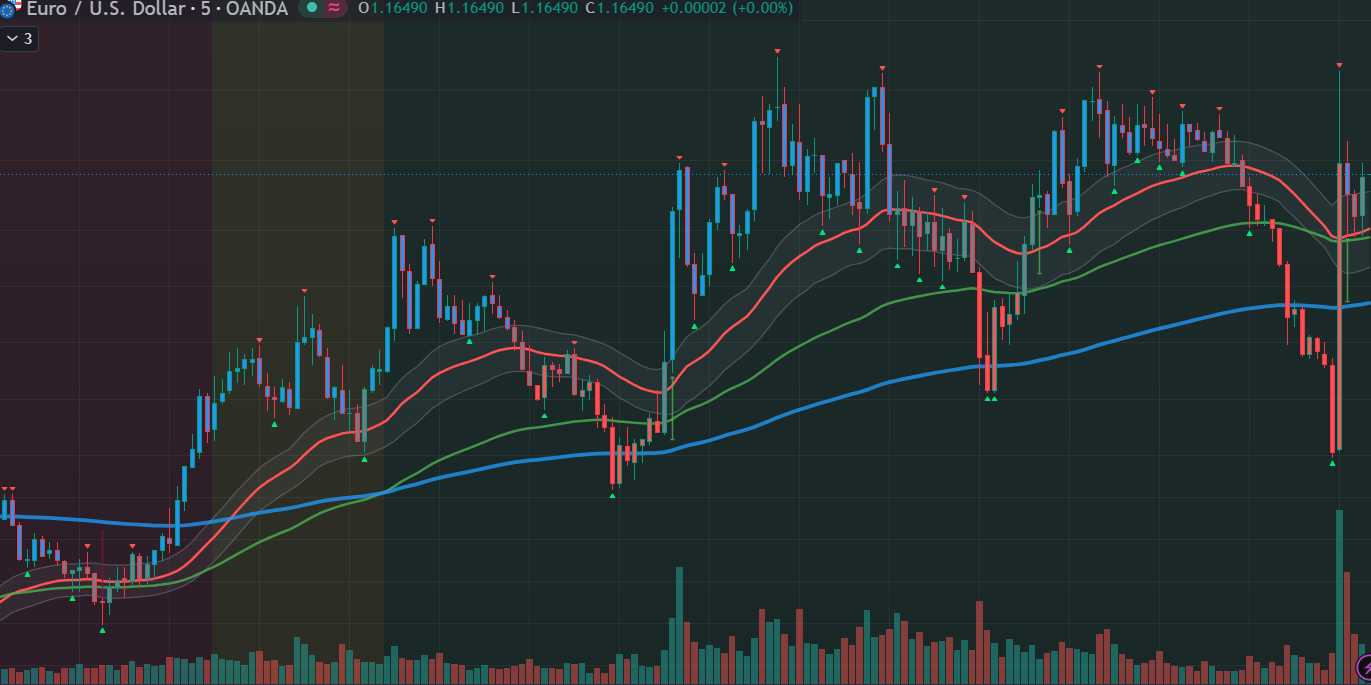Screen dimensions: 1371x685
Task: Click the purple lightning bolt icon
Action: pyautogui.click(x=1365, y=666)
